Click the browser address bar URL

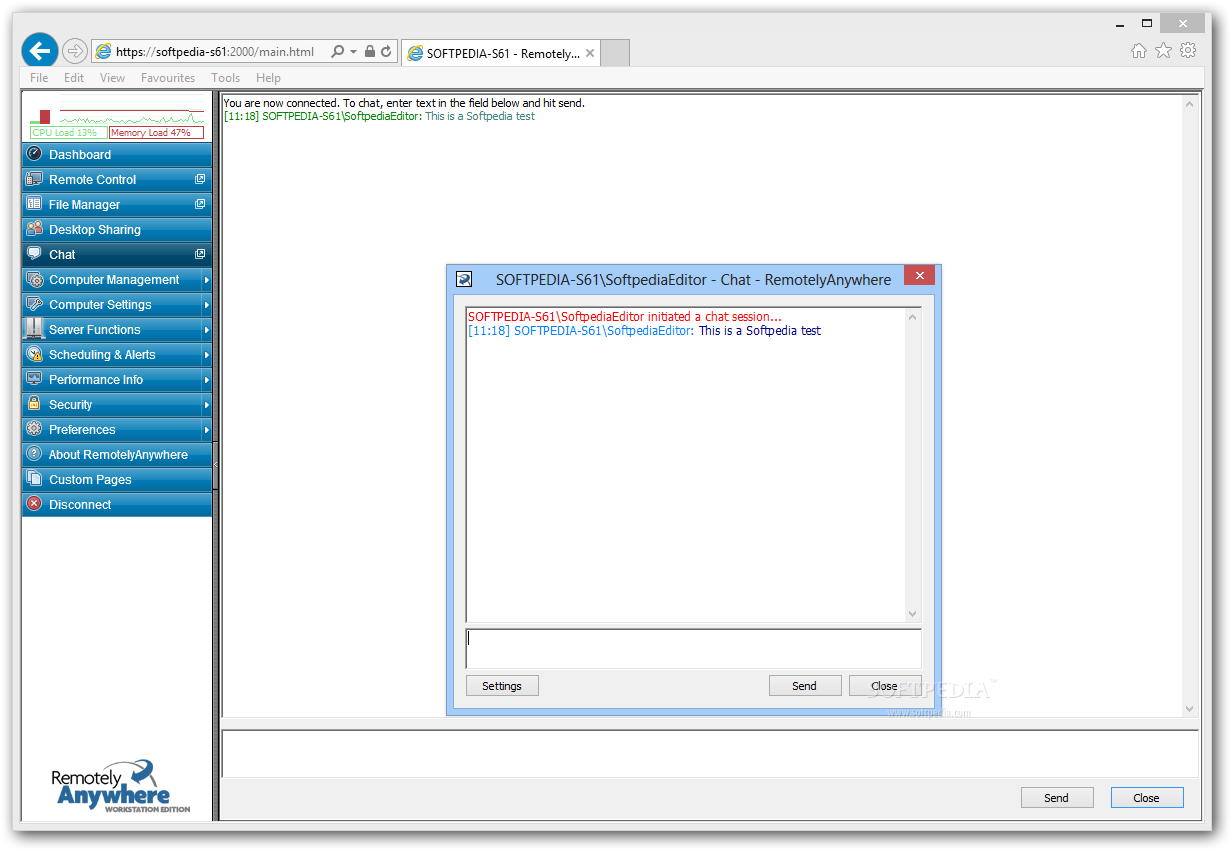[214, 51]
